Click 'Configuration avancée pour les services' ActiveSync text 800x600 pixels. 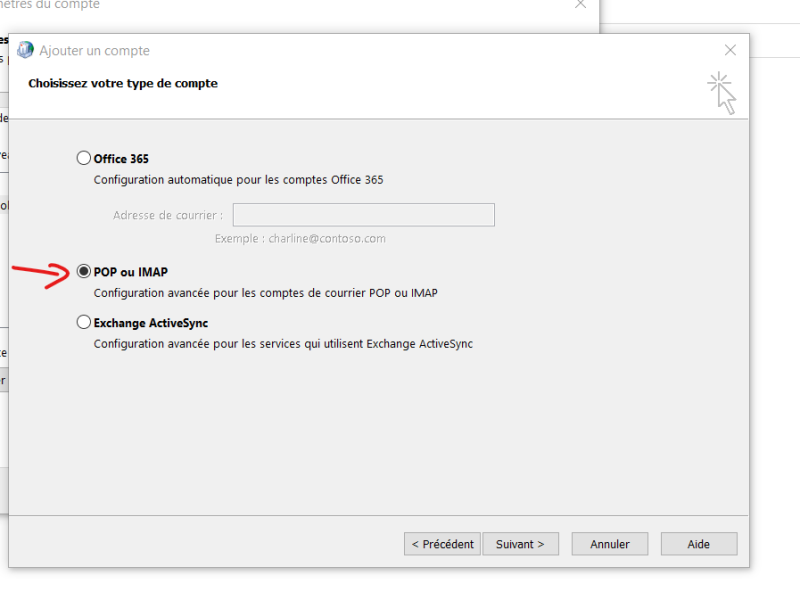point(283,344)
